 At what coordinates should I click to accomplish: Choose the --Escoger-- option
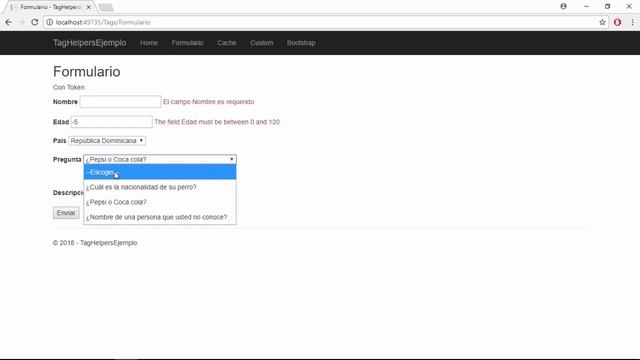click(x=160, y=172)
